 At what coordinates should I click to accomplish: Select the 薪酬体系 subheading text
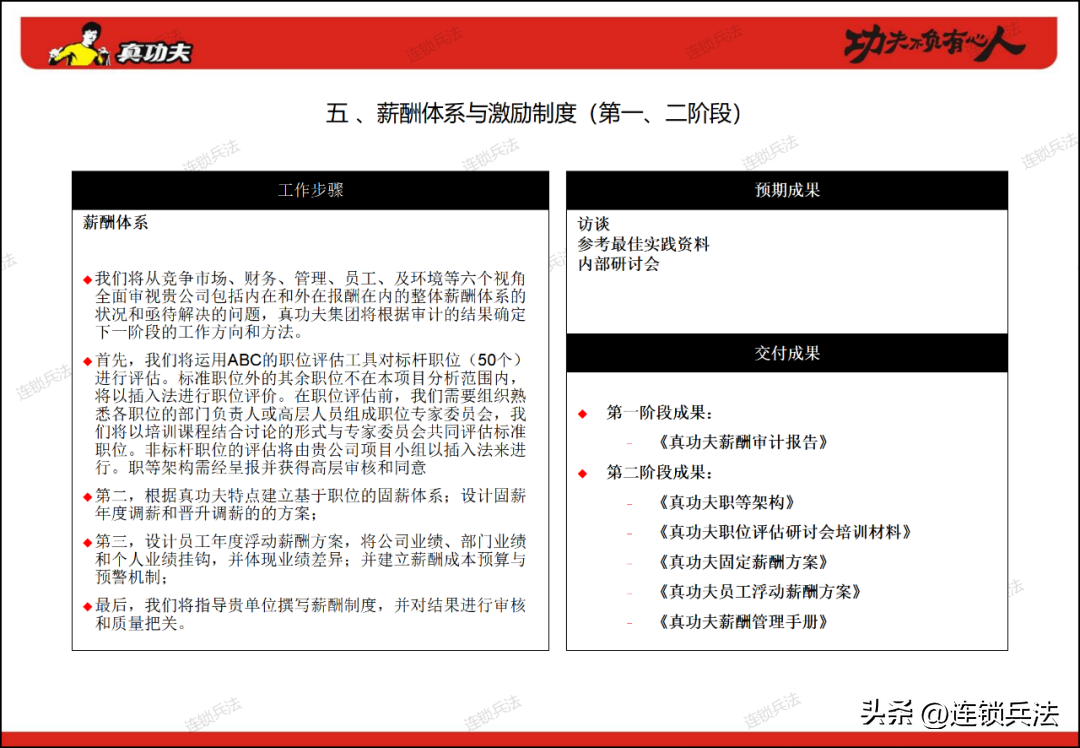click(116, 222)
